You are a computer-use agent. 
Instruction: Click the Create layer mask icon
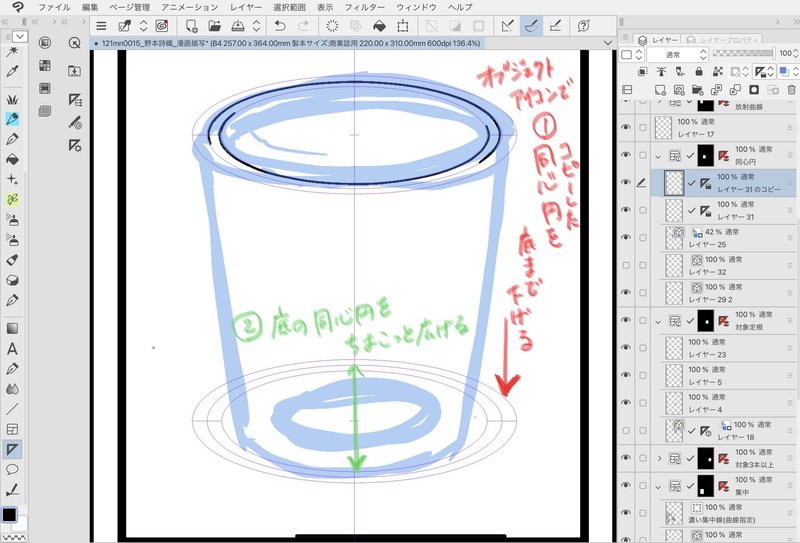[754, 90]
